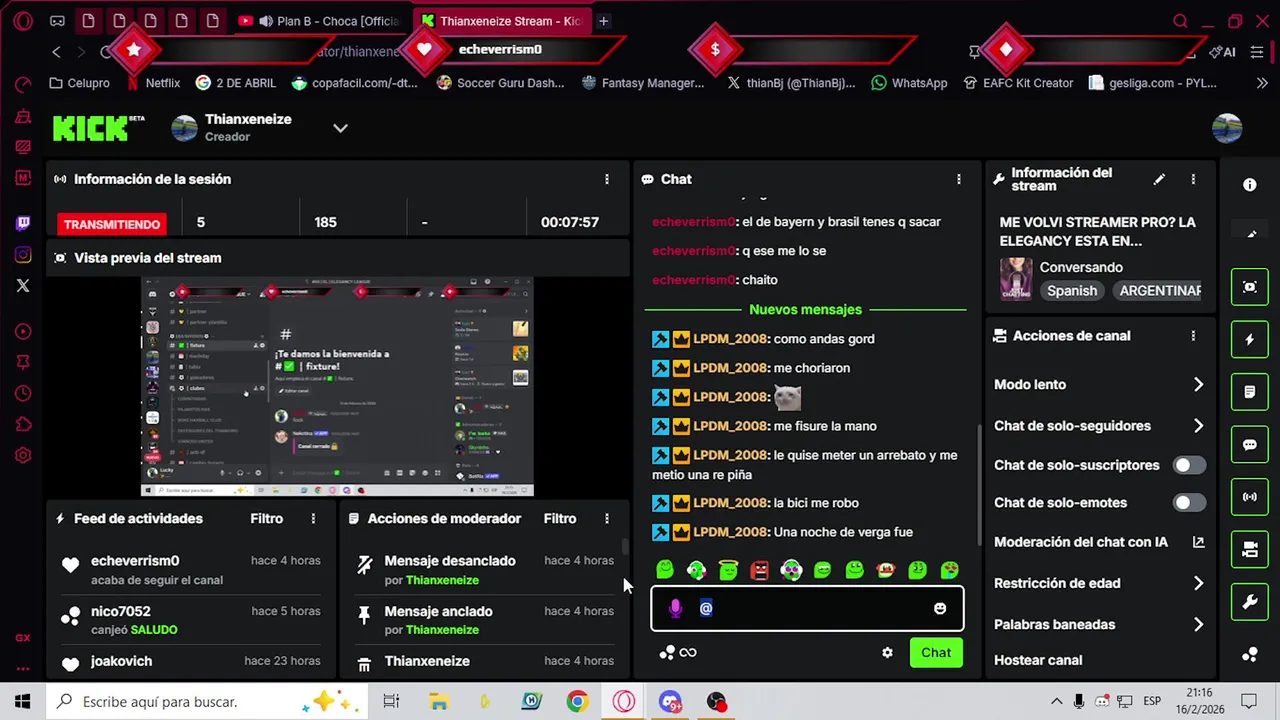Open the Netflix bookmark

click(153, 83)
